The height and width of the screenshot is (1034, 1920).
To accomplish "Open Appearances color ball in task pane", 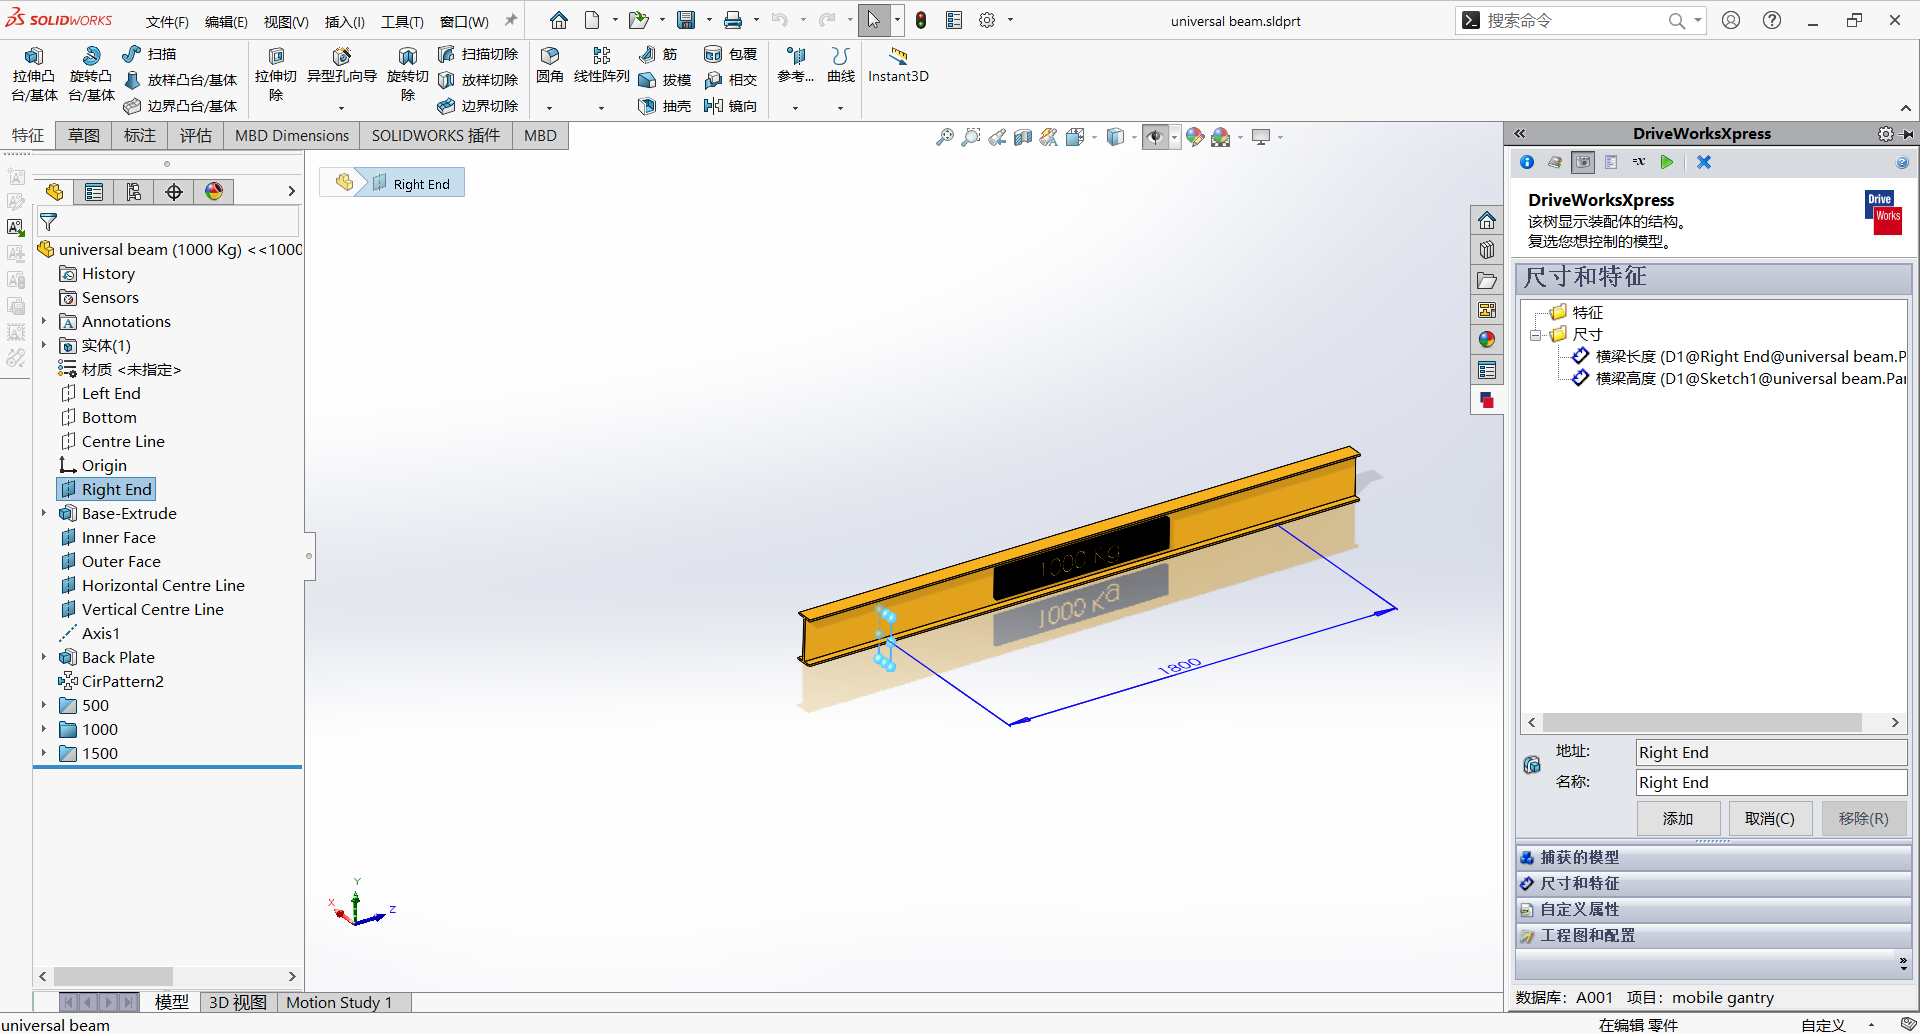I will [1487, 340].
